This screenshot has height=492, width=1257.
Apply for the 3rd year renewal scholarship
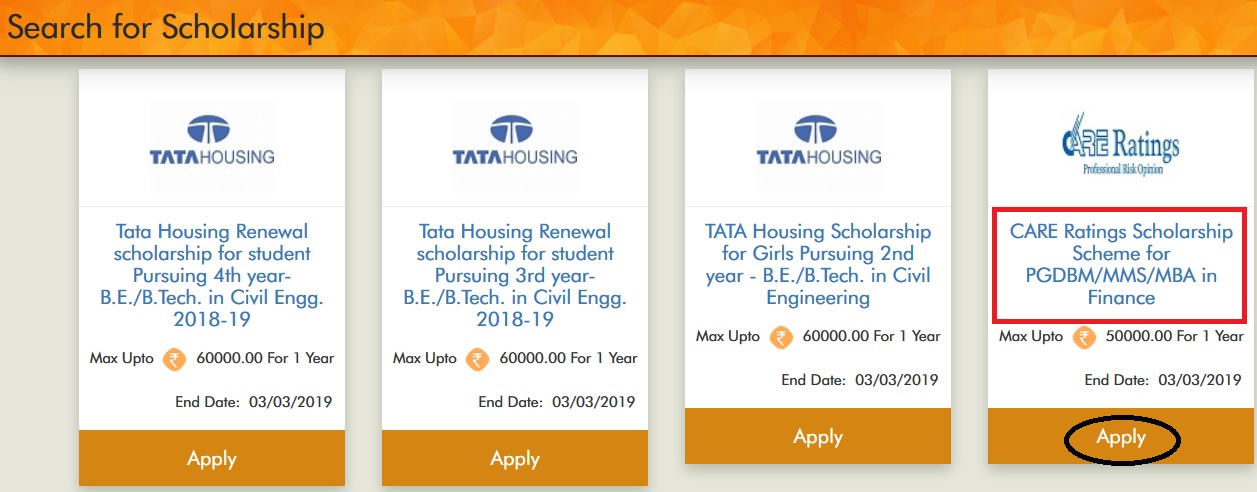515,459
